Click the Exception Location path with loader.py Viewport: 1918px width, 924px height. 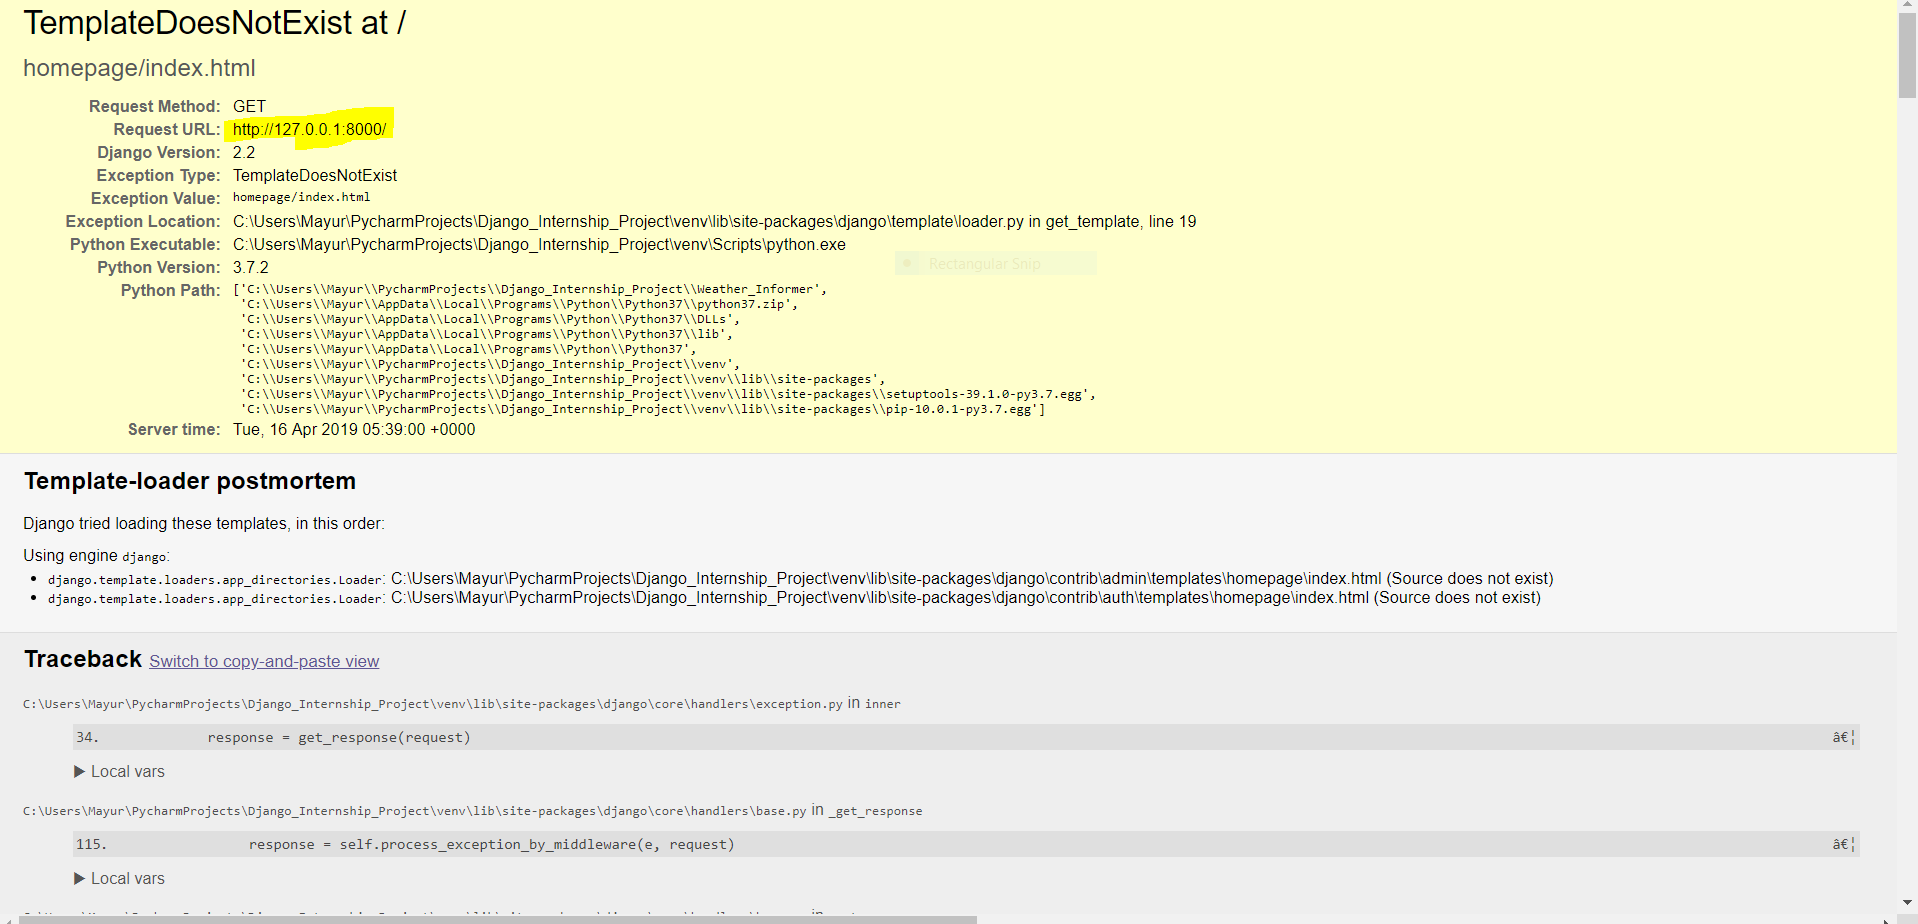[x=714, y=221]
